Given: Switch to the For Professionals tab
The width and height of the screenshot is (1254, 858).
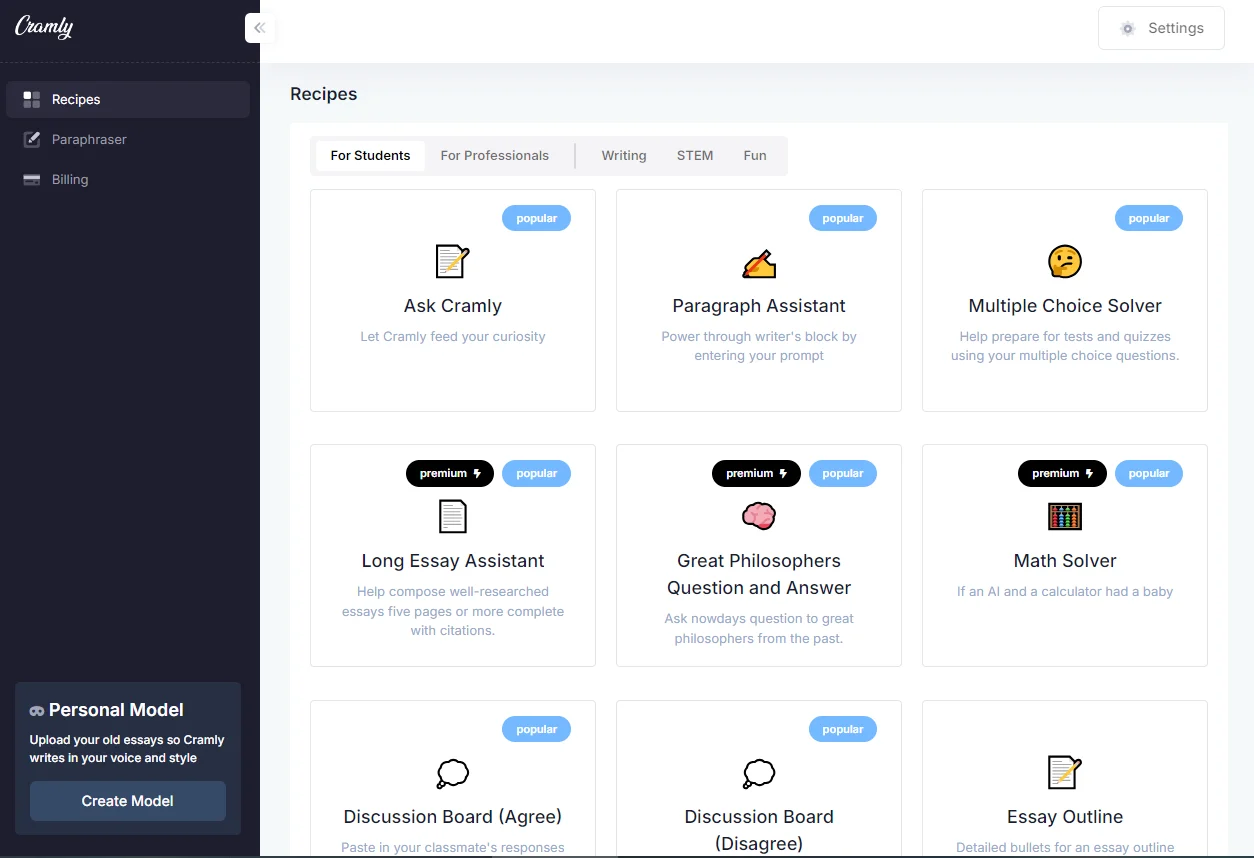Looking at the screenshot, I should [x=494, y=155].
